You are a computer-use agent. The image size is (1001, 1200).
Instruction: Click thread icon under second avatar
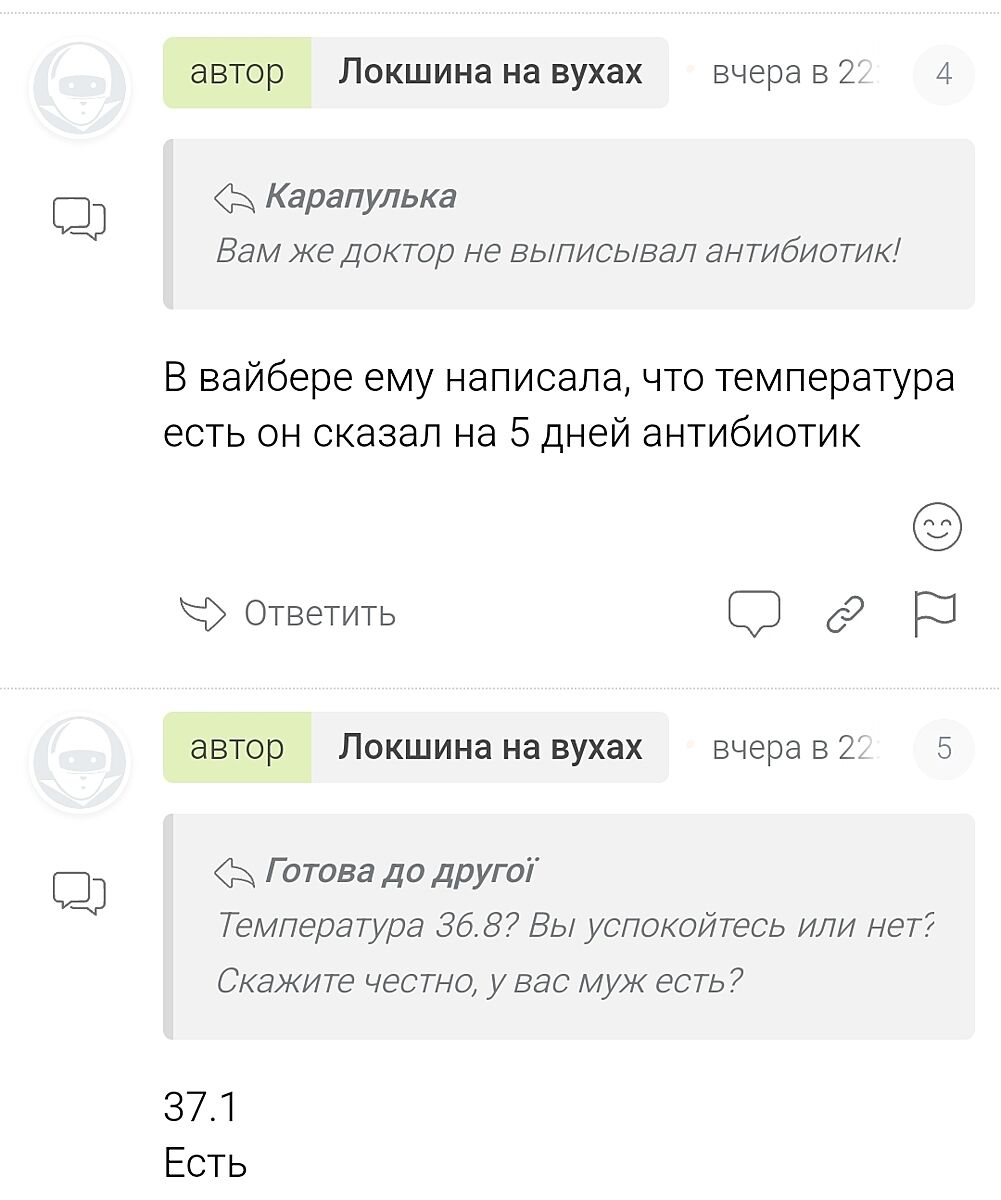[78, 893]
